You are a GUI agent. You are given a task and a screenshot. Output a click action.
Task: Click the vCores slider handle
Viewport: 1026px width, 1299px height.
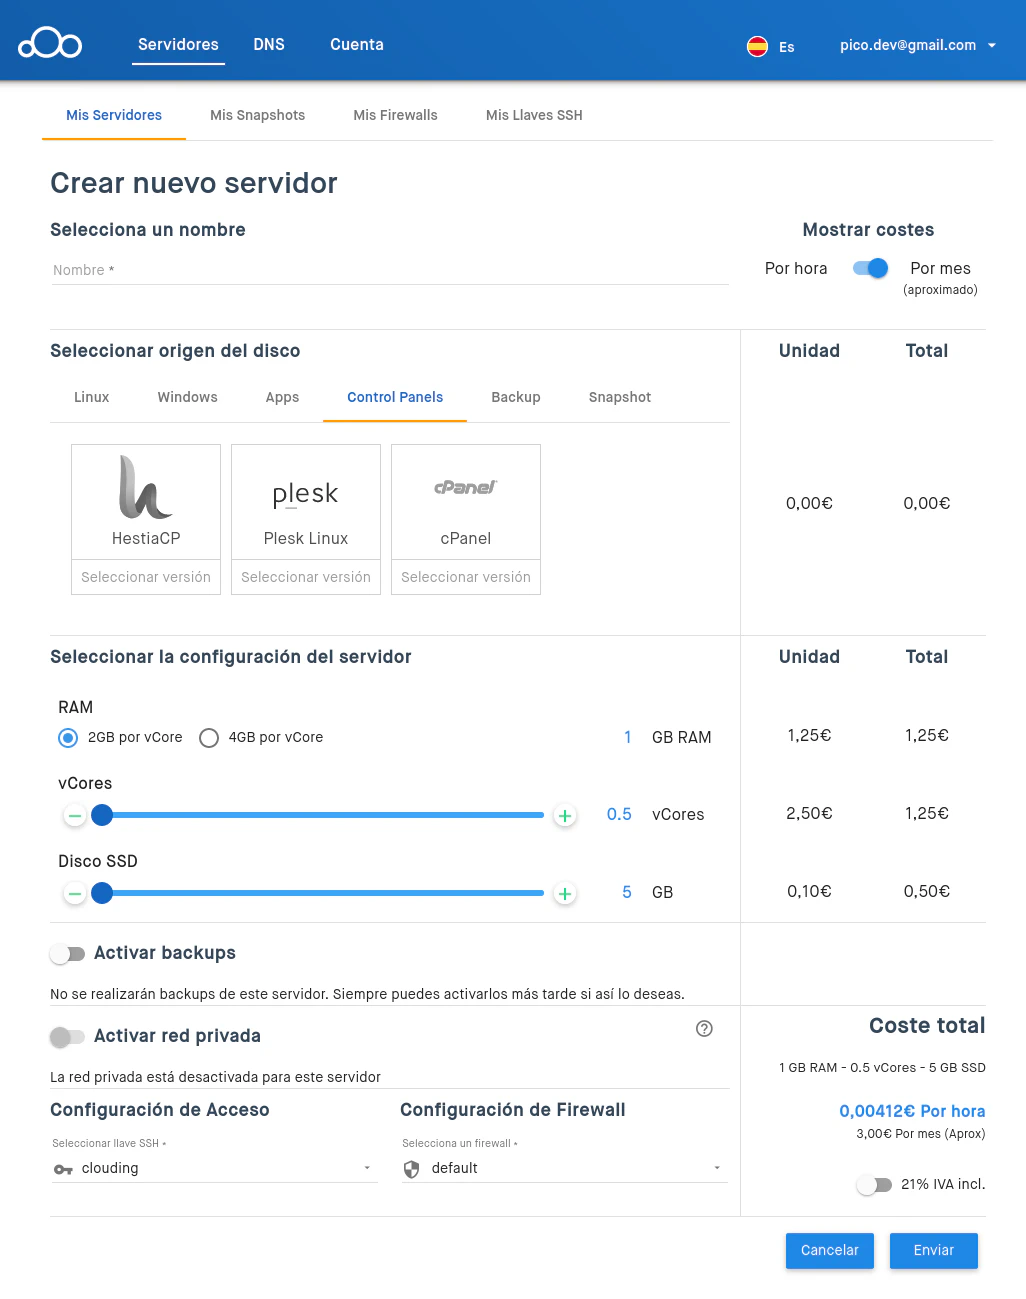click(x=102, y=815)
